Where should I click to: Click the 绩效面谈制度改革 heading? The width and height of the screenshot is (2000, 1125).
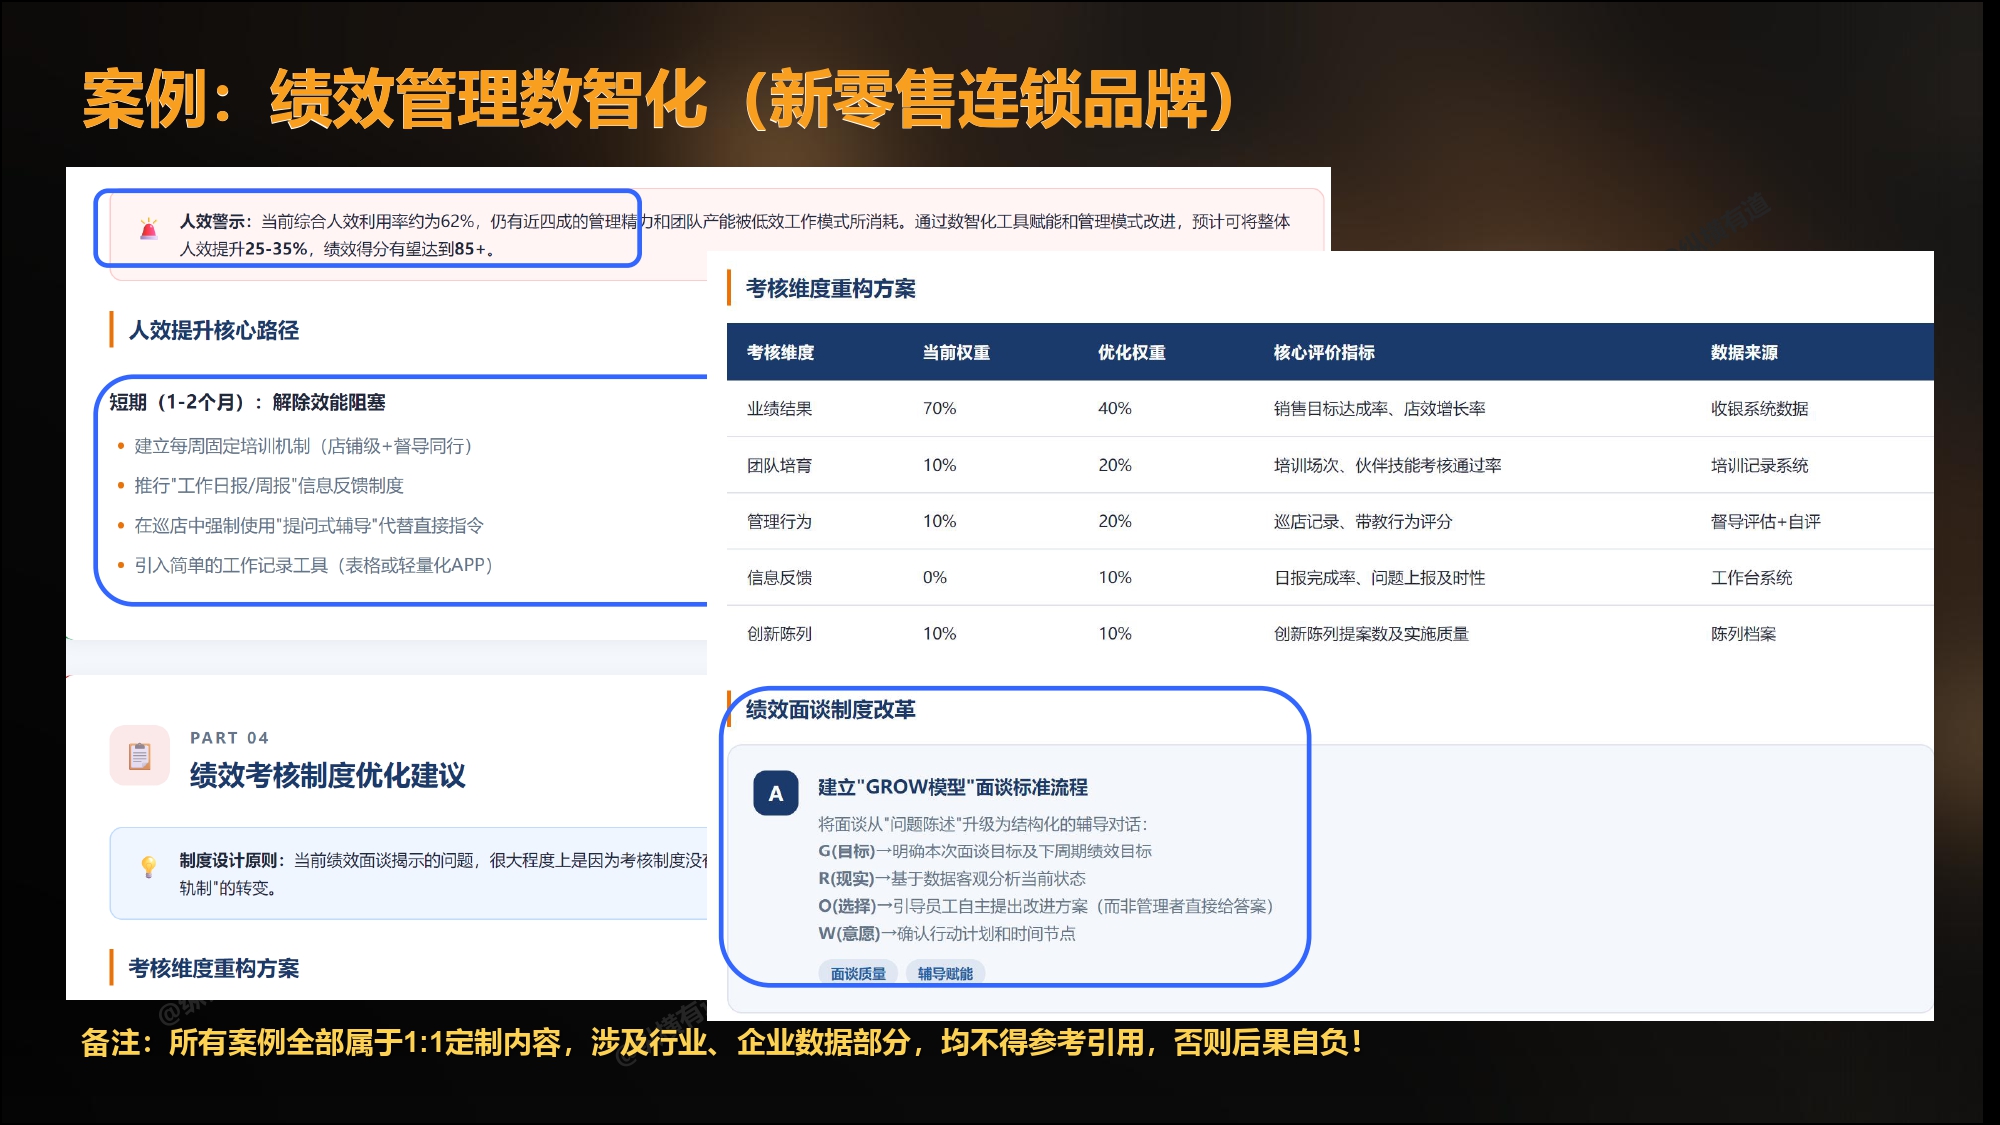coord(830,709)
